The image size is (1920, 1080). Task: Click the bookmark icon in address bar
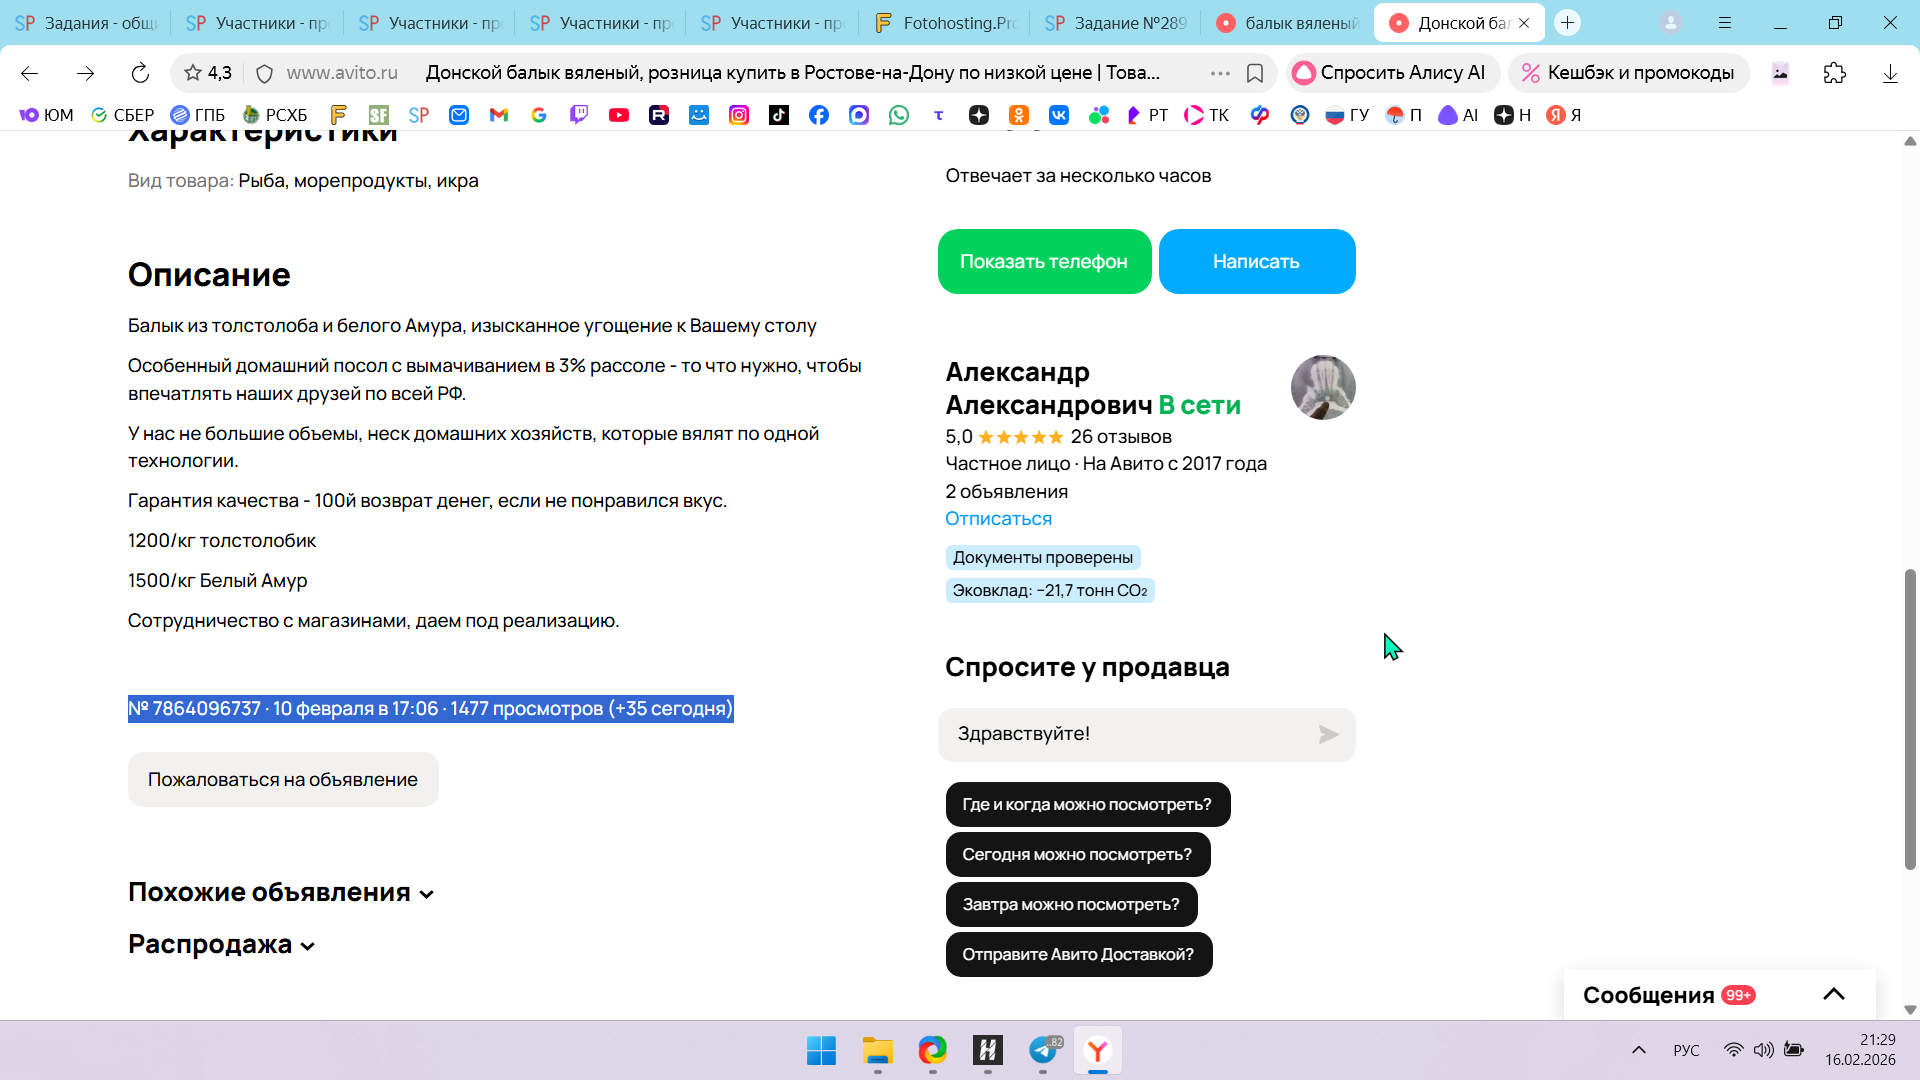(1255, 73)
